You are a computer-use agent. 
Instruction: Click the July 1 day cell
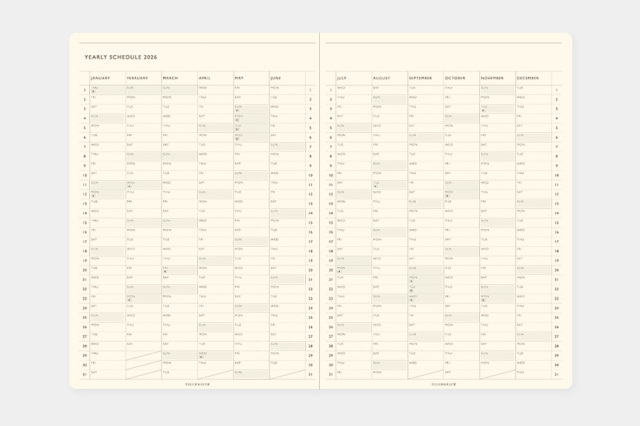click(353, 89)
